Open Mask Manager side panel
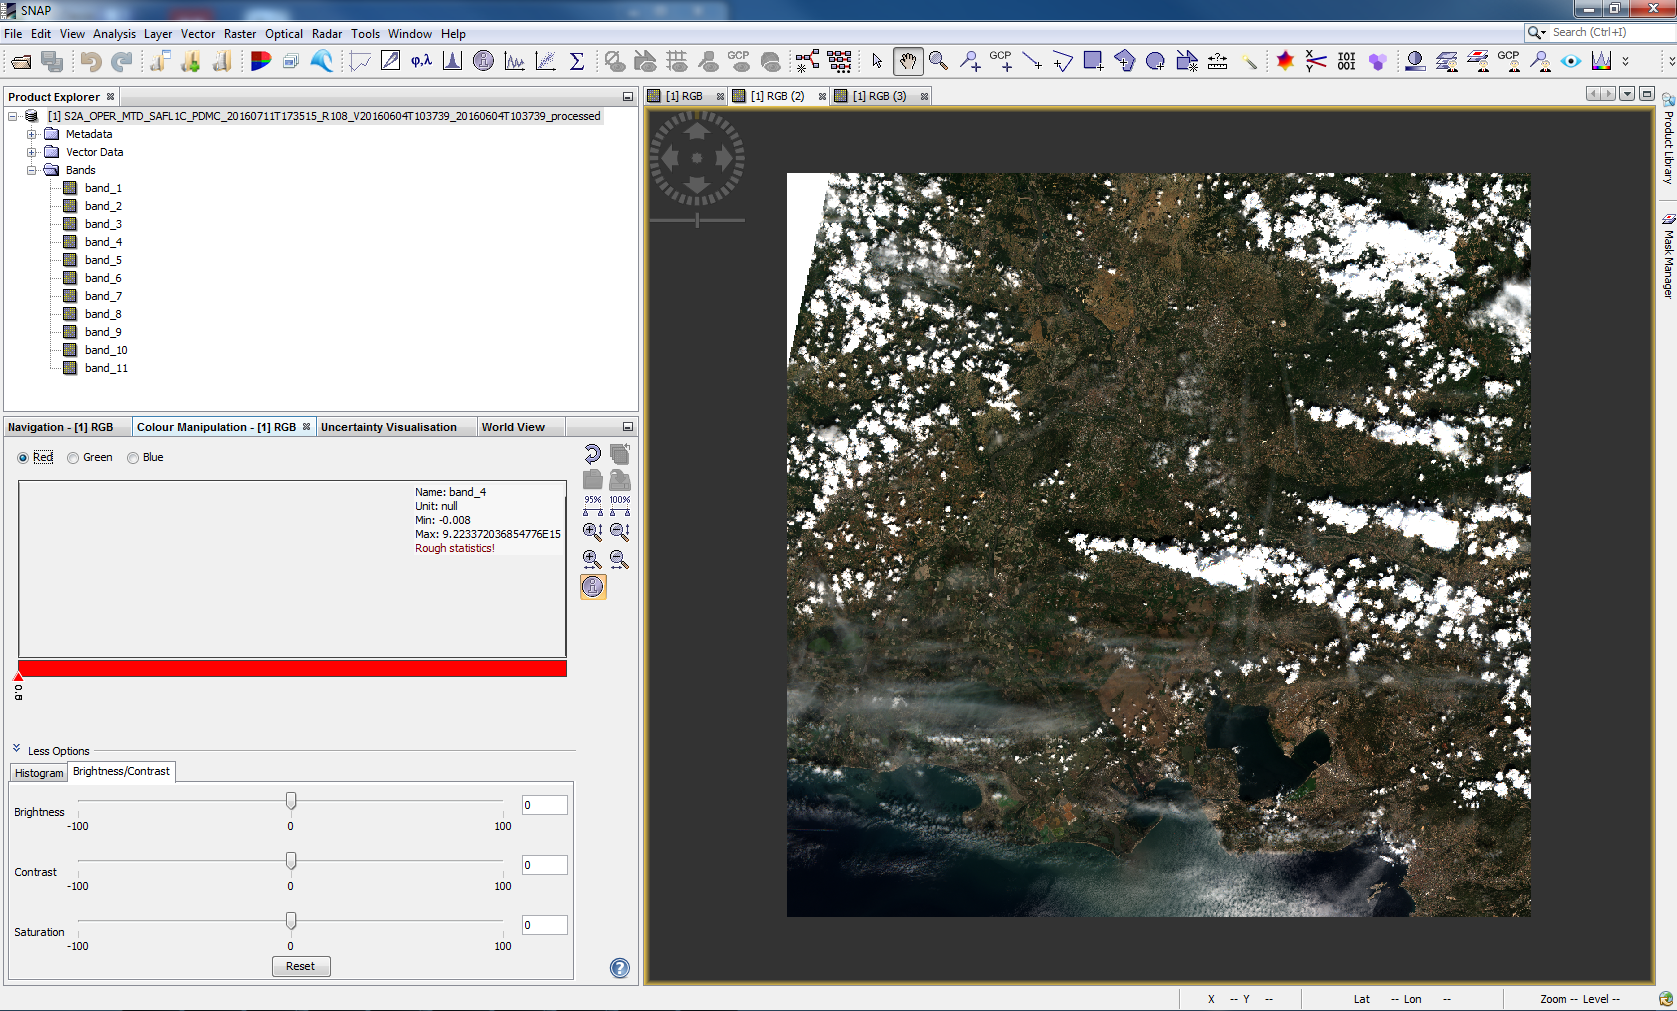 point(1668,256)
